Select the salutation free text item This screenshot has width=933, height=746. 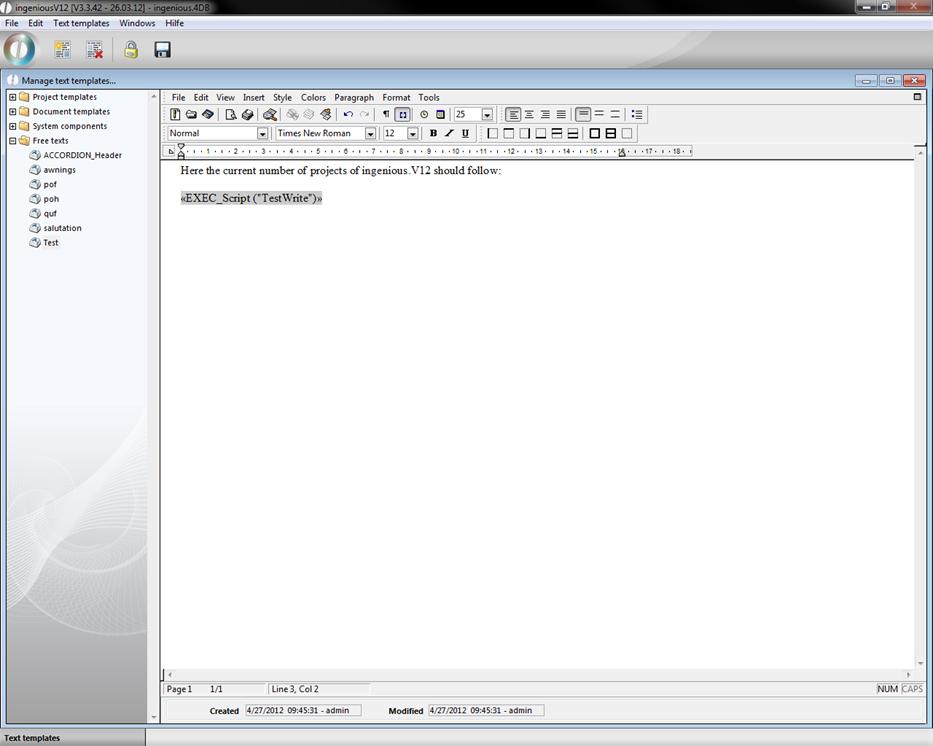[x=62, y=228]
